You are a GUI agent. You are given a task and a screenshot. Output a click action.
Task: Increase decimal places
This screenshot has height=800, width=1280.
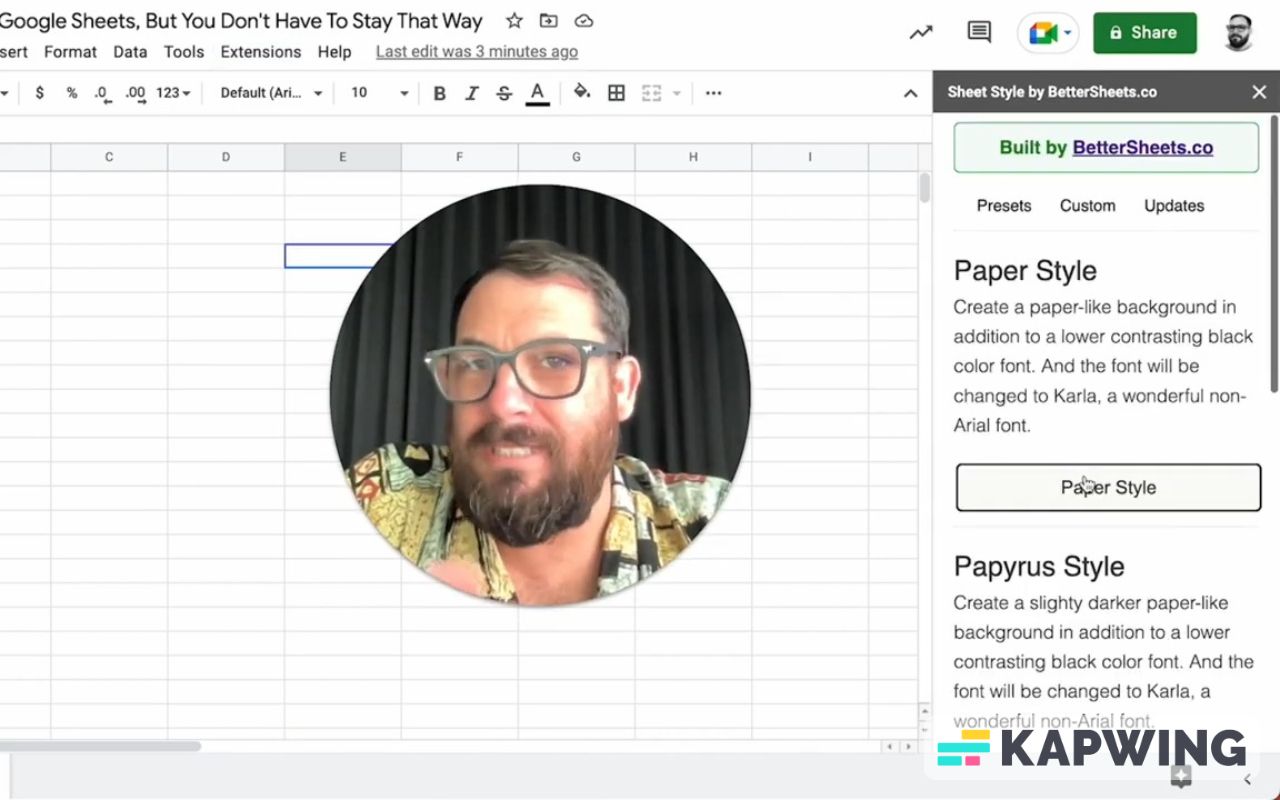(136, 93)
